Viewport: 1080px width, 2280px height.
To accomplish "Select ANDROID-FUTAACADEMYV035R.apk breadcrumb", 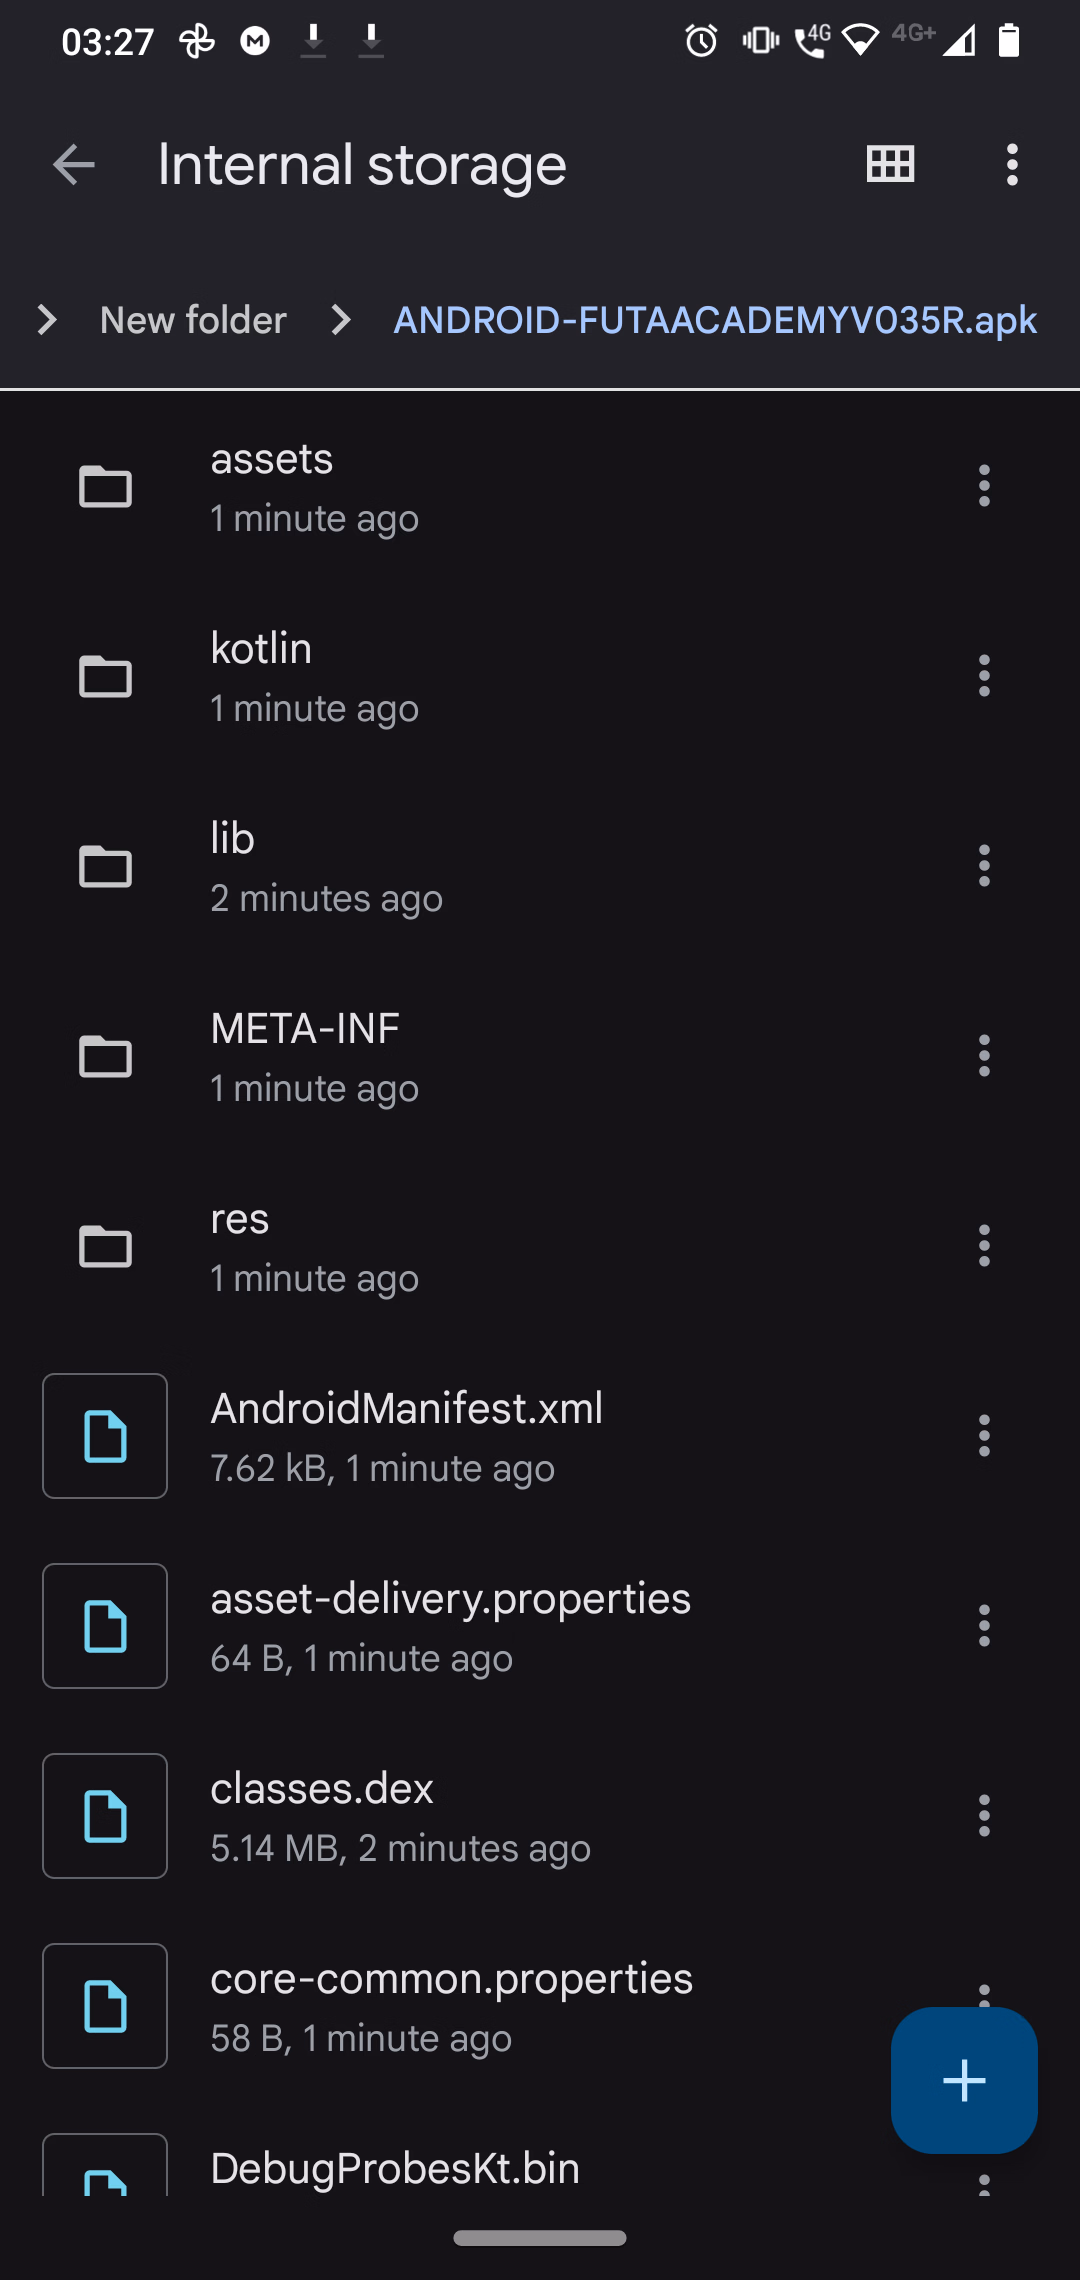I will (715, 320).
